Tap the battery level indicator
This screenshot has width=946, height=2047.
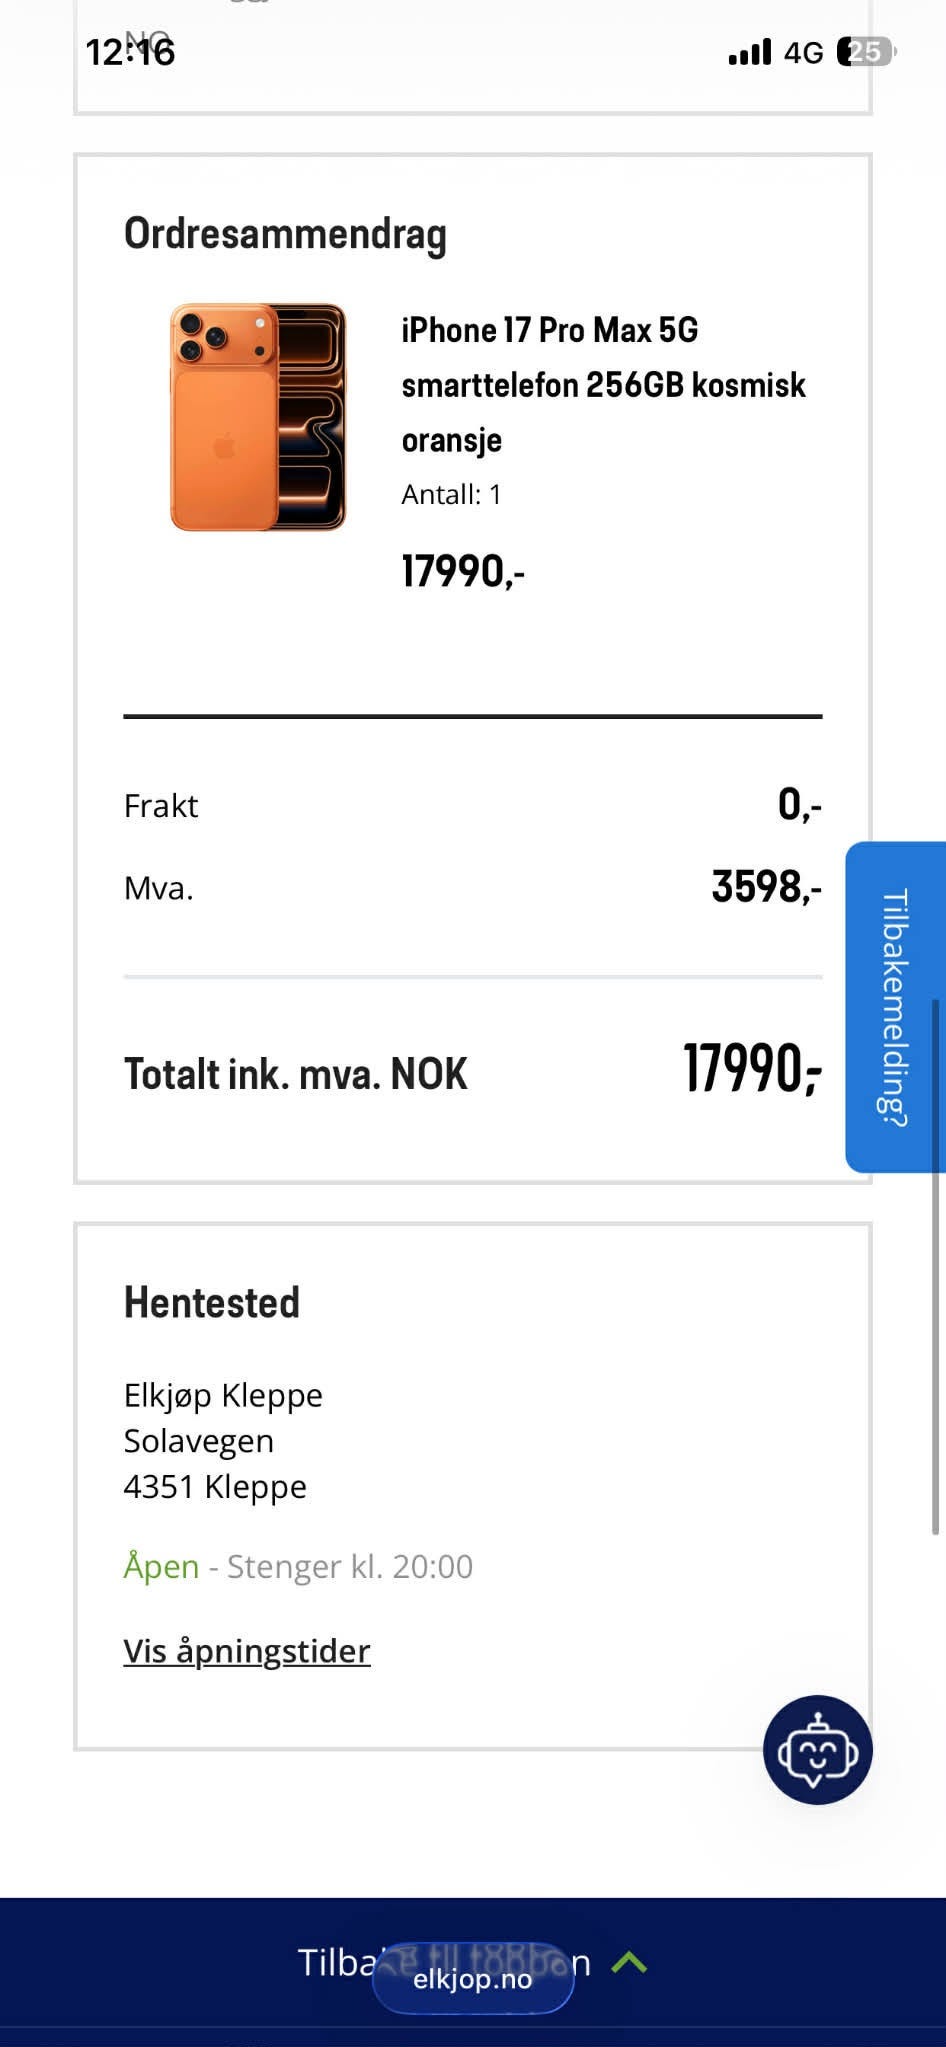867,51
